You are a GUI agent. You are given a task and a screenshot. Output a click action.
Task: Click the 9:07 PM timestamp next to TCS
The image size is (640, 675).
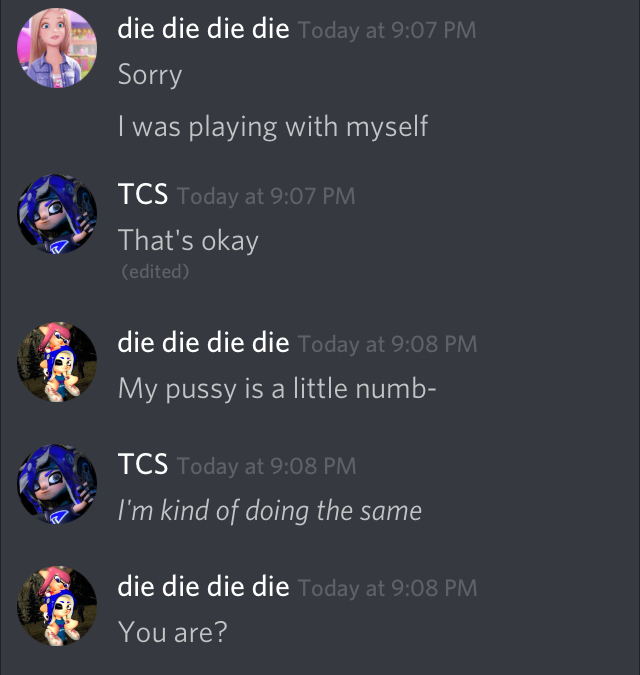click(x=266, y=196)
